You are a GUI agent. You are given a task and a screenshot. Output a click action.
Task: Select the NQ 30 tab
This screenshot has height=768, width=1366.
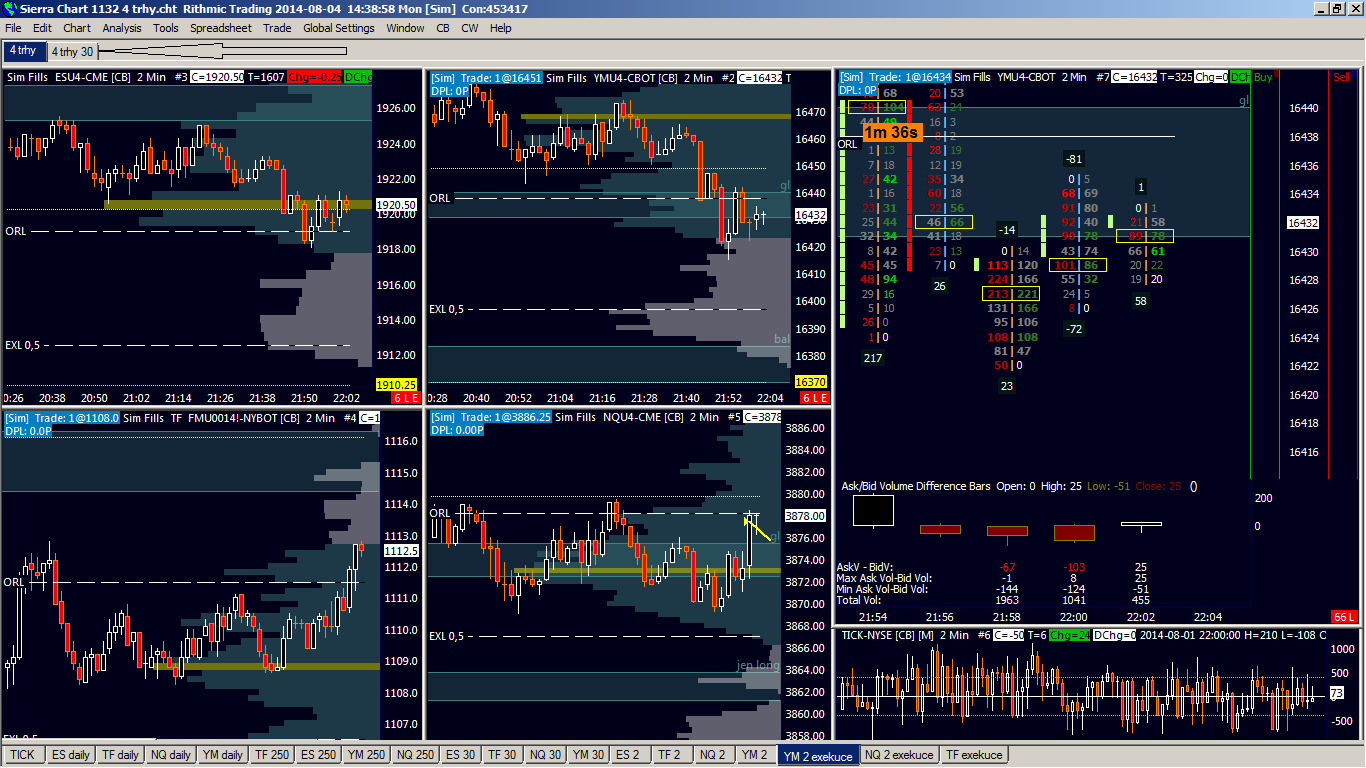pos(546,755)
